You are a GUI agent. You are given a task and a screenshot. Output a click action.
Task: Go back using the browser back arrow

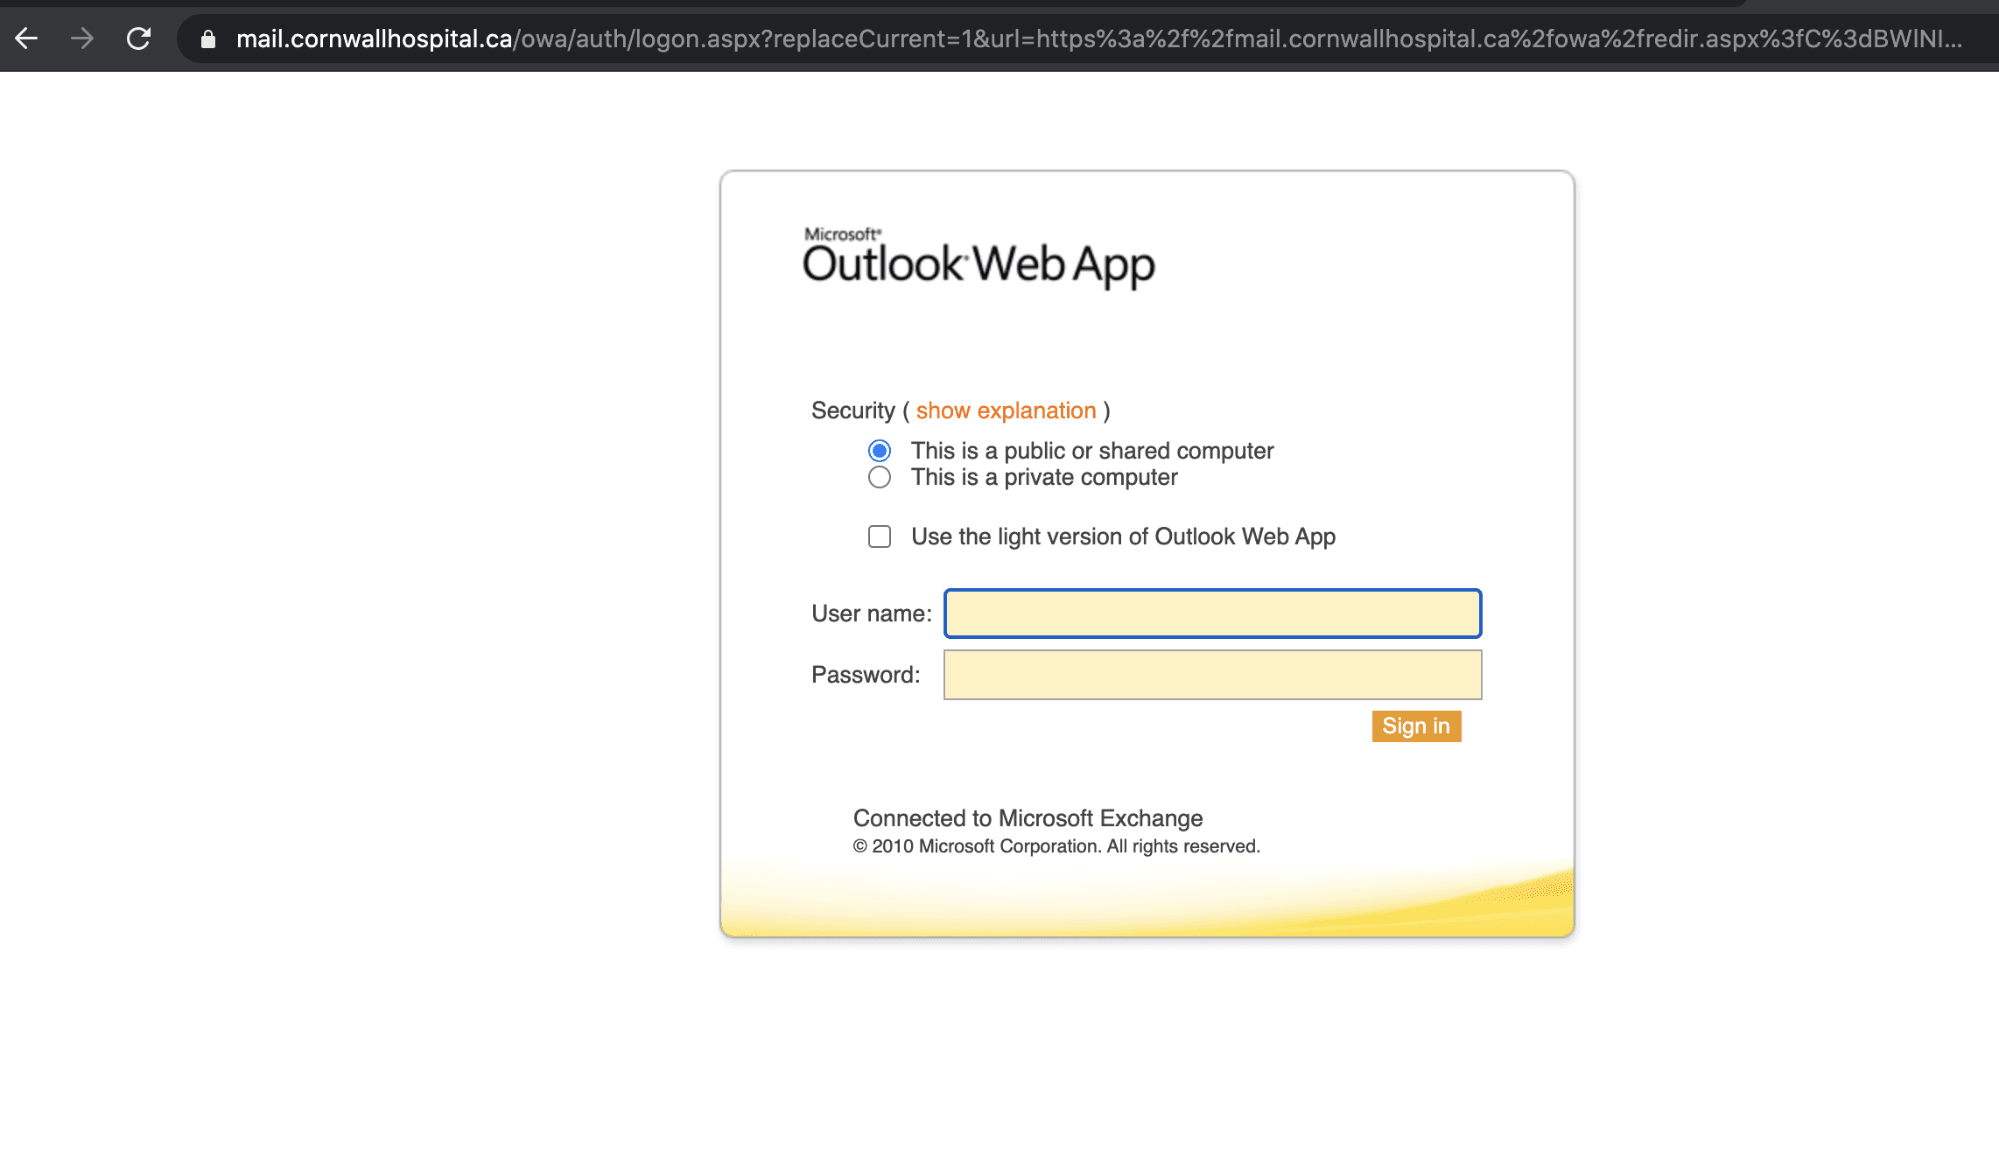[27, 39]
